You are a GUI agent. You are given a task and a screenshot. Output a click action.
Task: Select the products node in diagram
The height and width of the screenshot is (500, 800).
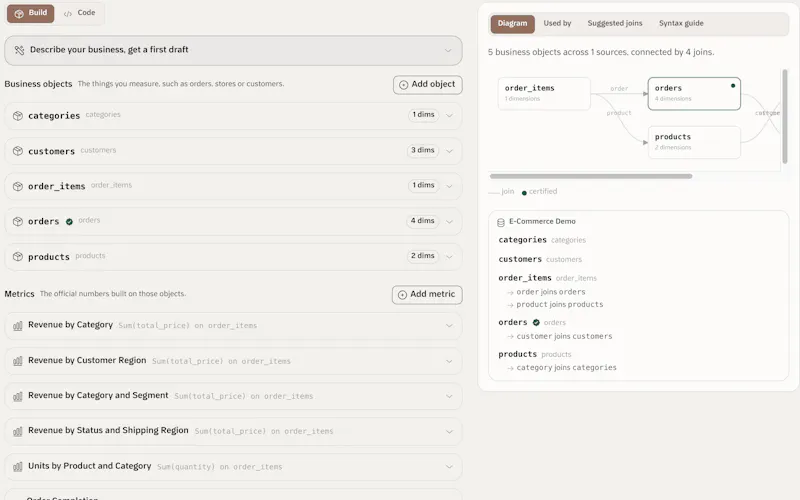coord(694,142)
